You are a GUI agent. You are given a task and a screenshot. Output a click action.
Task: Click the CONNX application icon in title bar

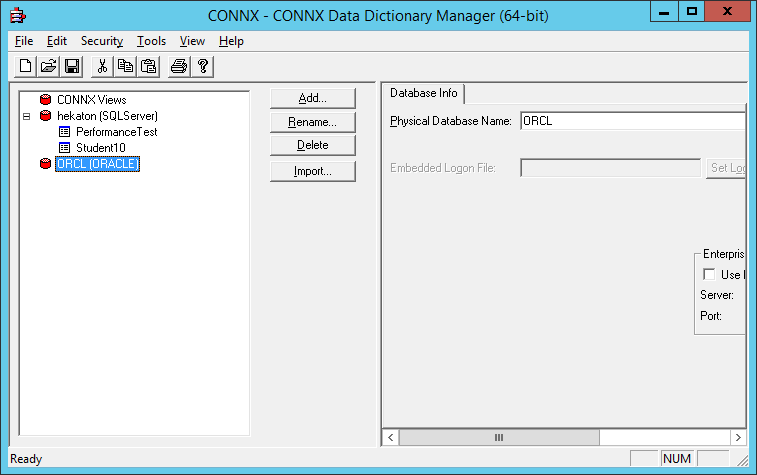[x=18, y=15]
